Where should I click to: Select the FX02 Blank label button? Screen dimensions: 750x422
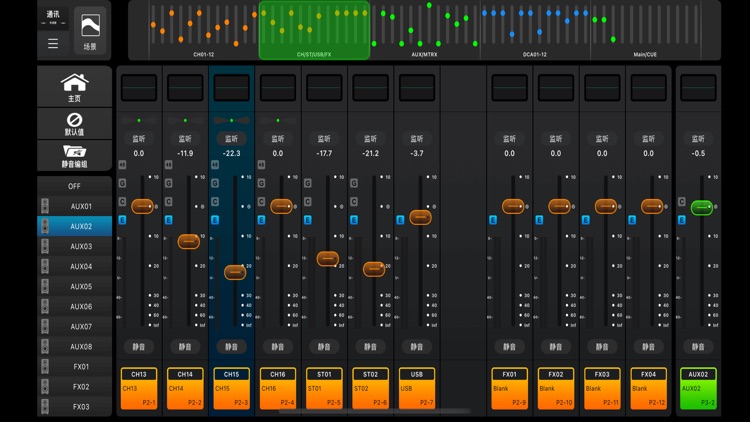(556, 388)
